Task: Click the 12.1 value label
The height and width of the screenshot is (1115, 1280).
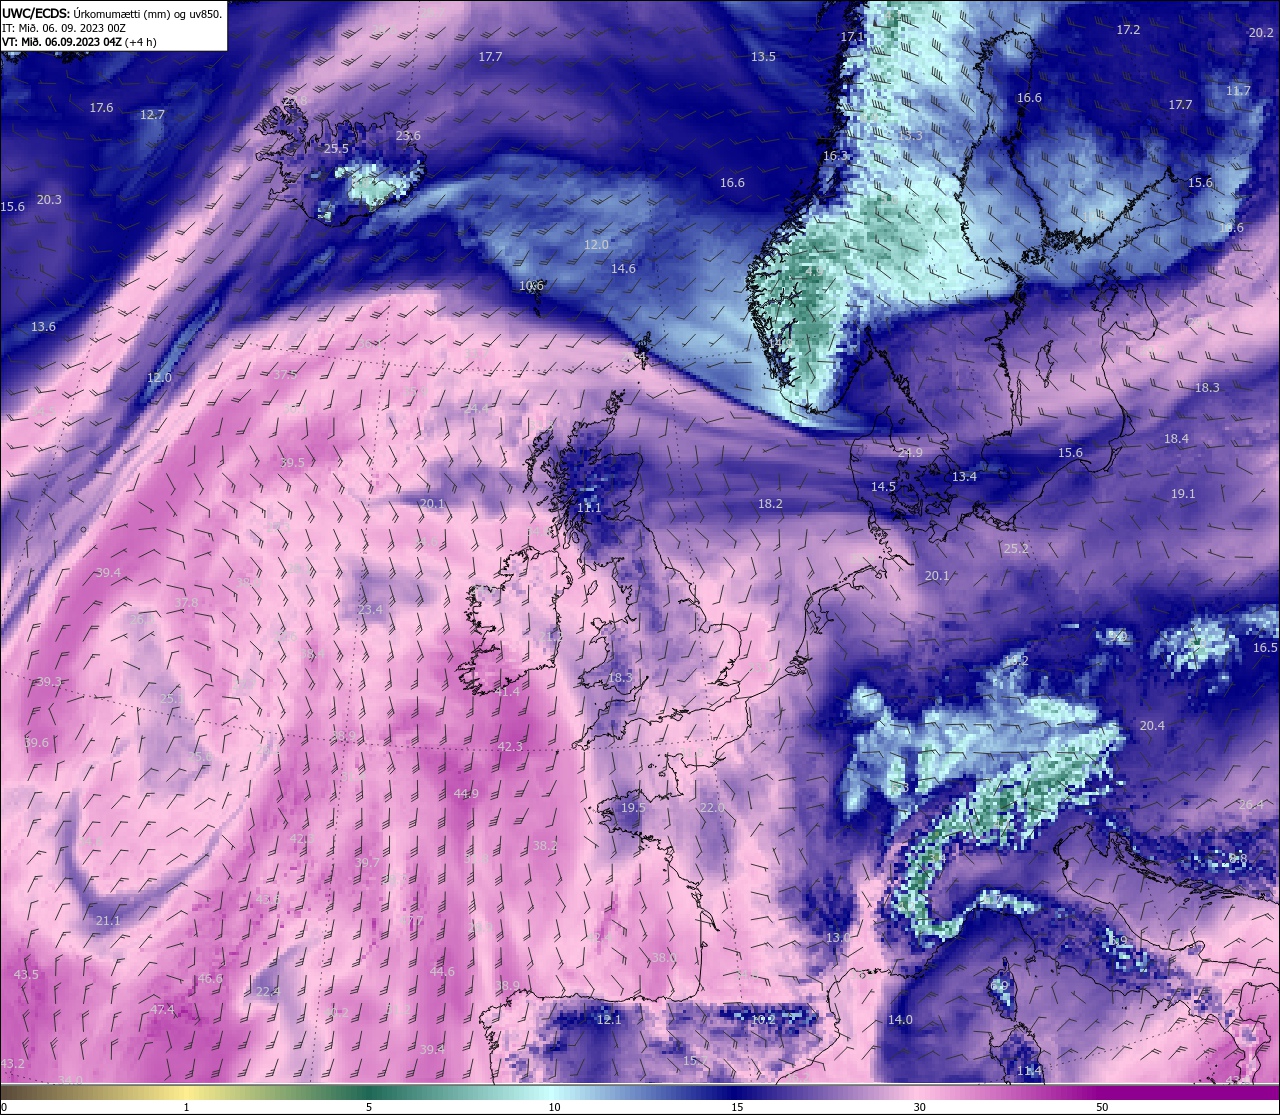Action: [x=609, y=1021]
